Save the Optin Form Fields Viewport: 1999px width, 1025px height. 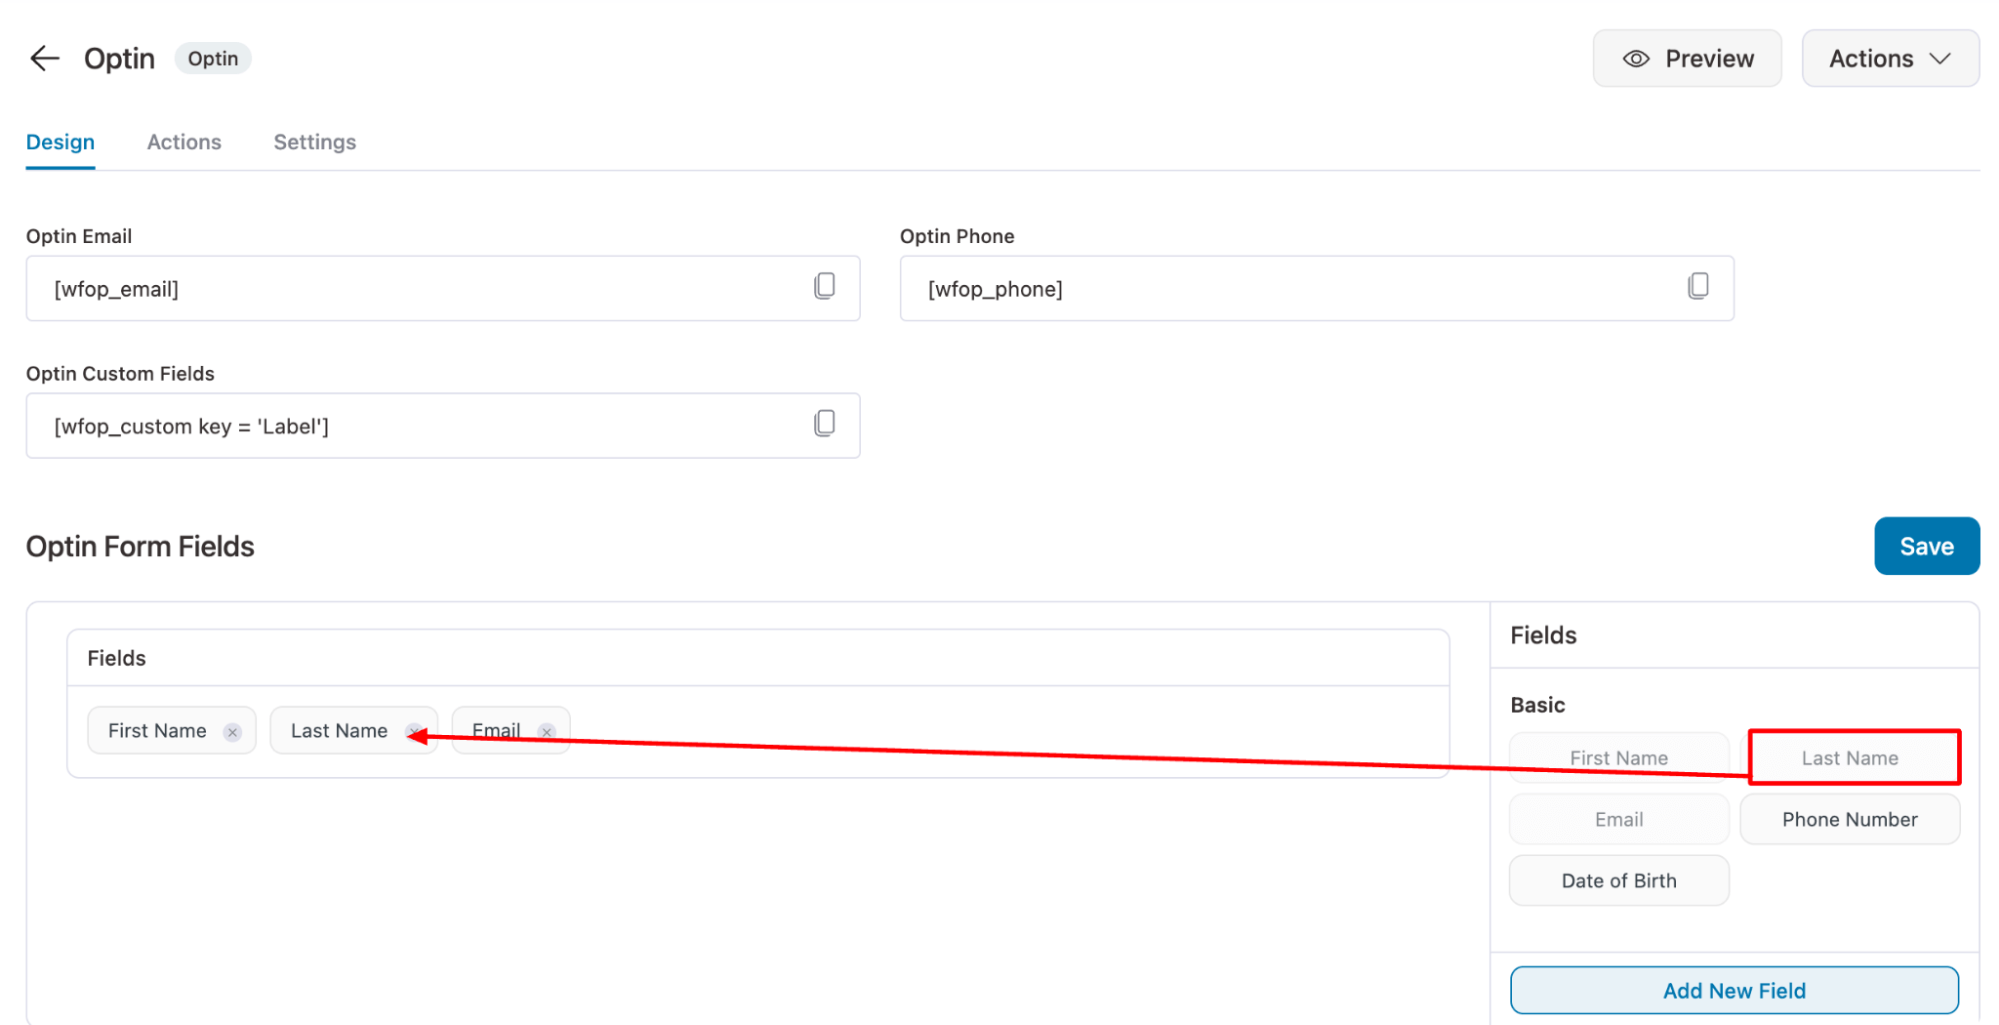pyautogui.click(x=1925, y=546)
